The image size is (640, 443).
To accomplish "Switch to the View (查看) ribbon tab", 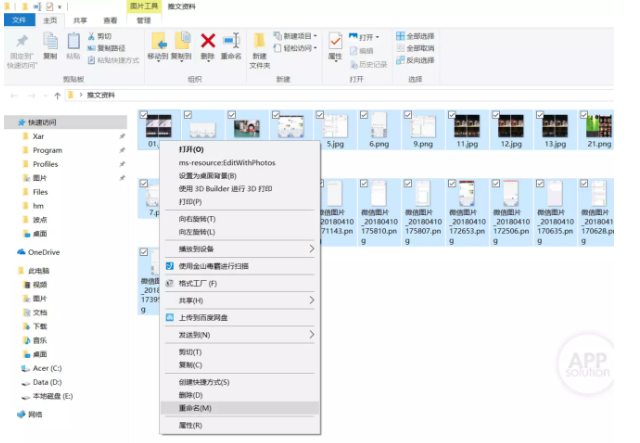I will 110,19.
